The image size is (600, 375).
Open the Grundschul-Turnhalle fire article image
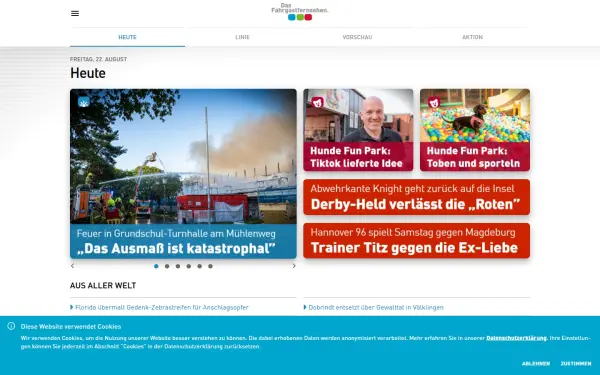[183, 157]
